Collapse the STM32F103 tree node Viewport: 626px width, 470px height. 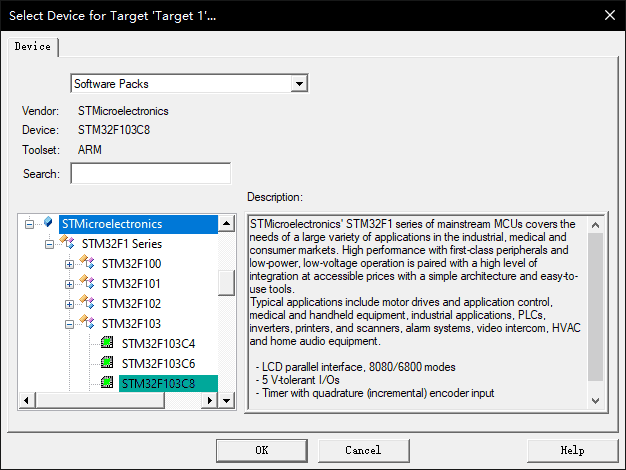point(70,324)
